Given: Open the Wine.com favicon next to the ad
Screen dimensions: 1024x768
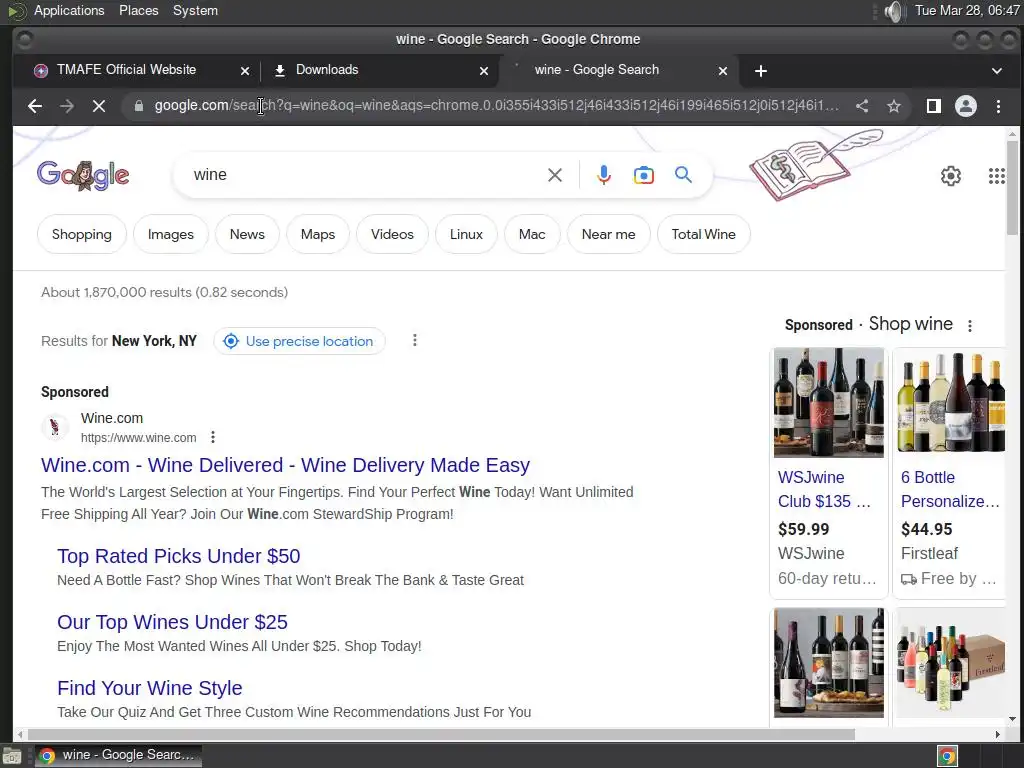Looking at the screenshot, I should pyautogui.click(x=55, y=427).
